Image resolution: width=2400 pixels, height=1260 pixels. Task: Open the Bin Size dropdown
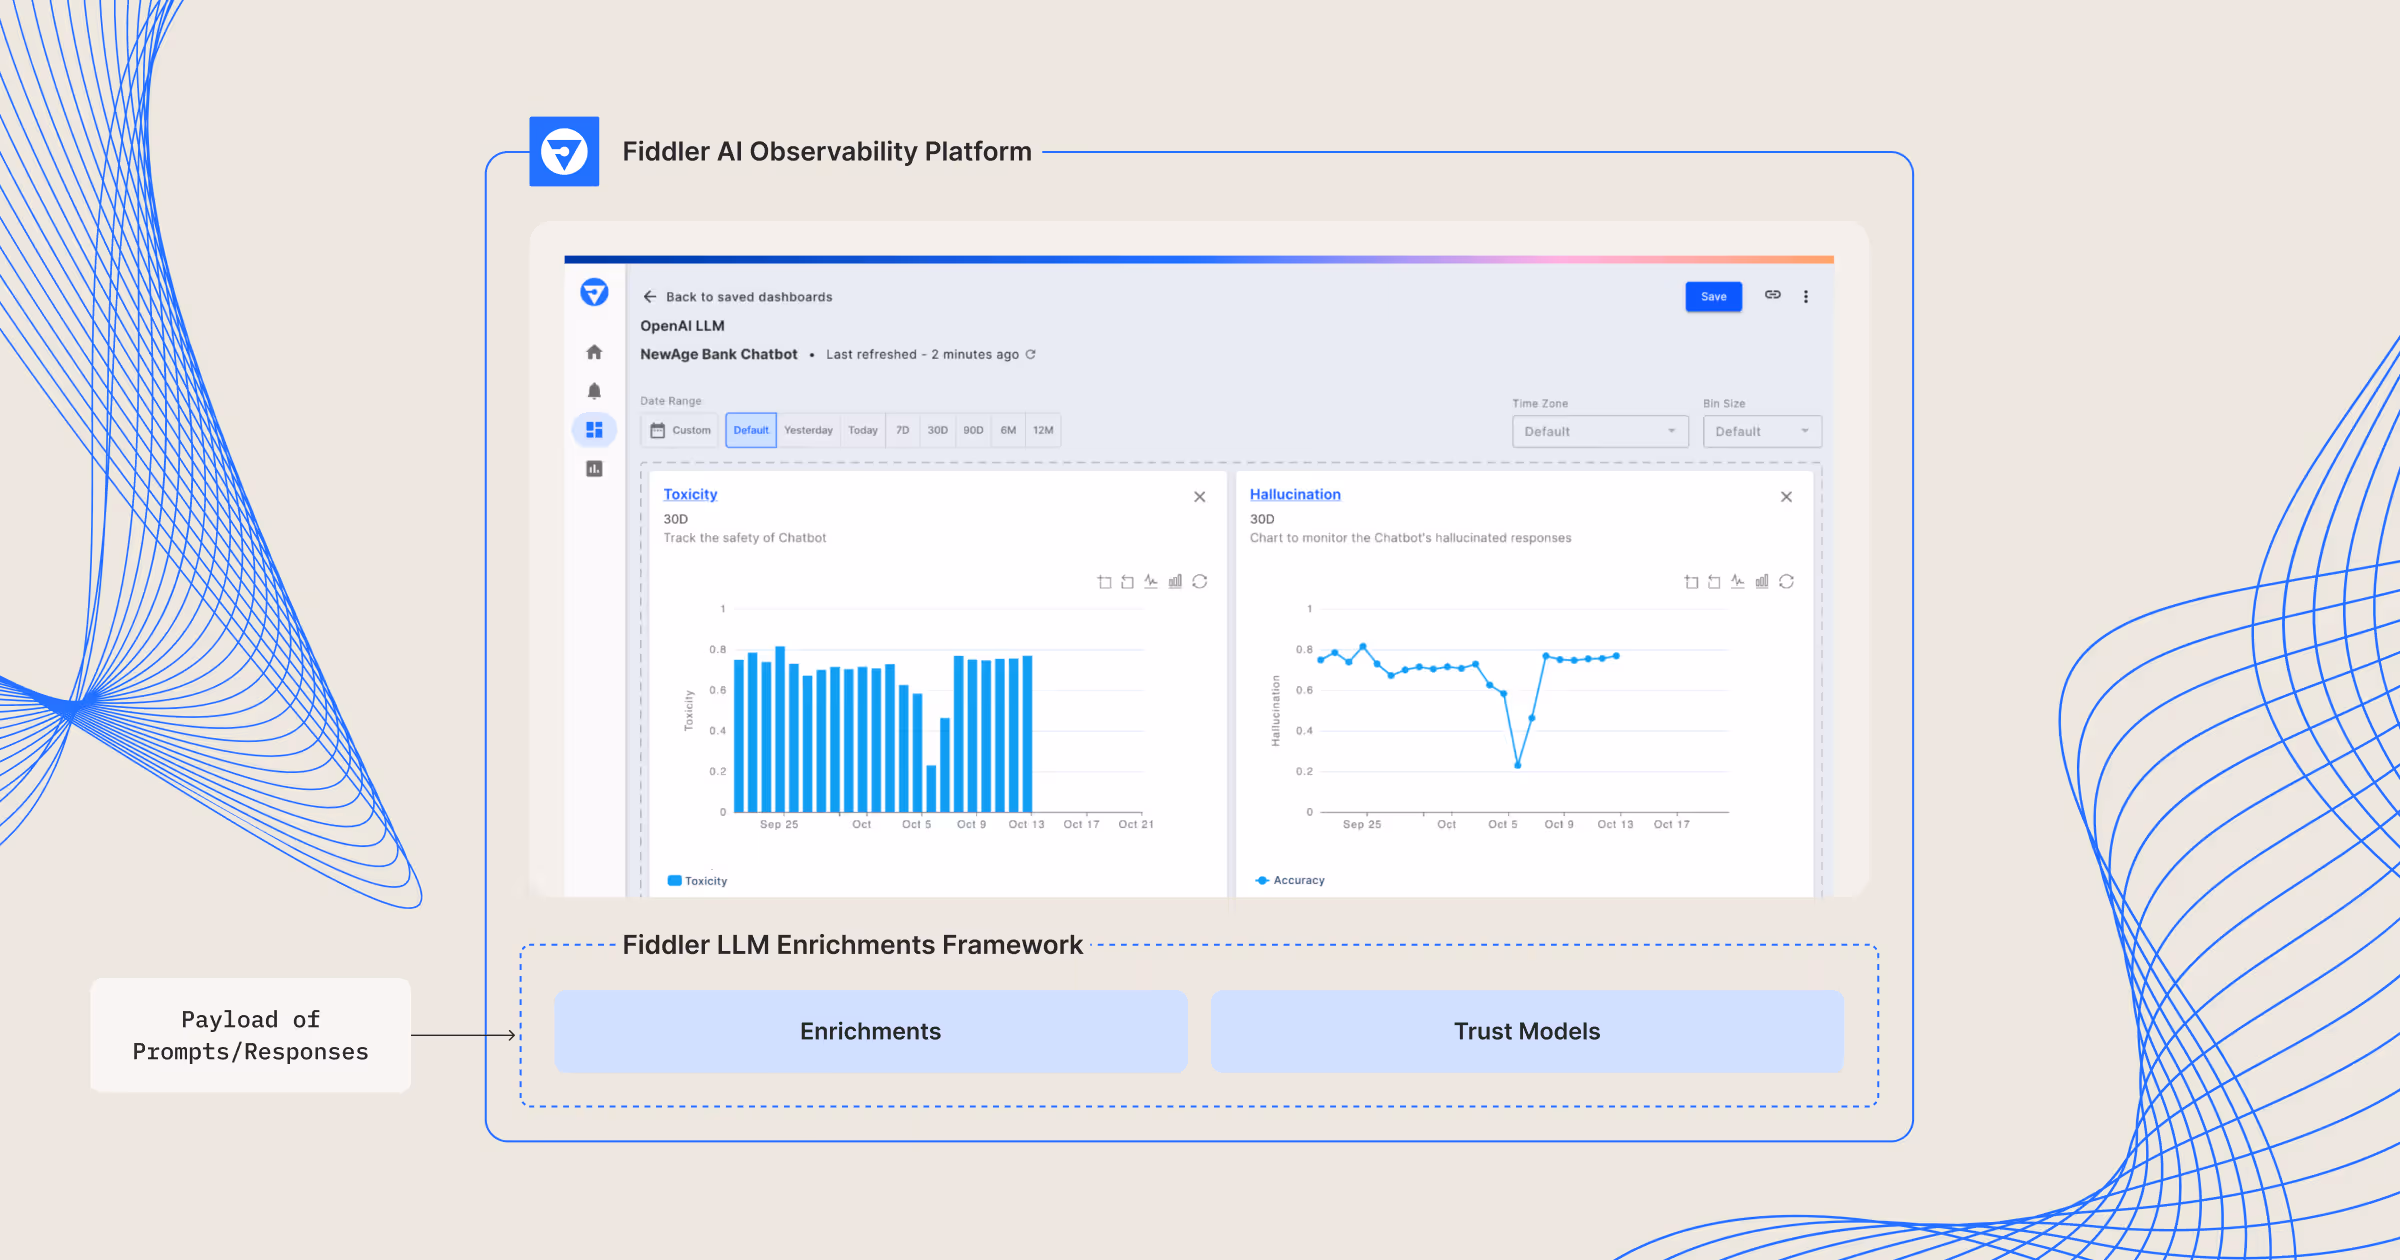tap(1762, 432)
